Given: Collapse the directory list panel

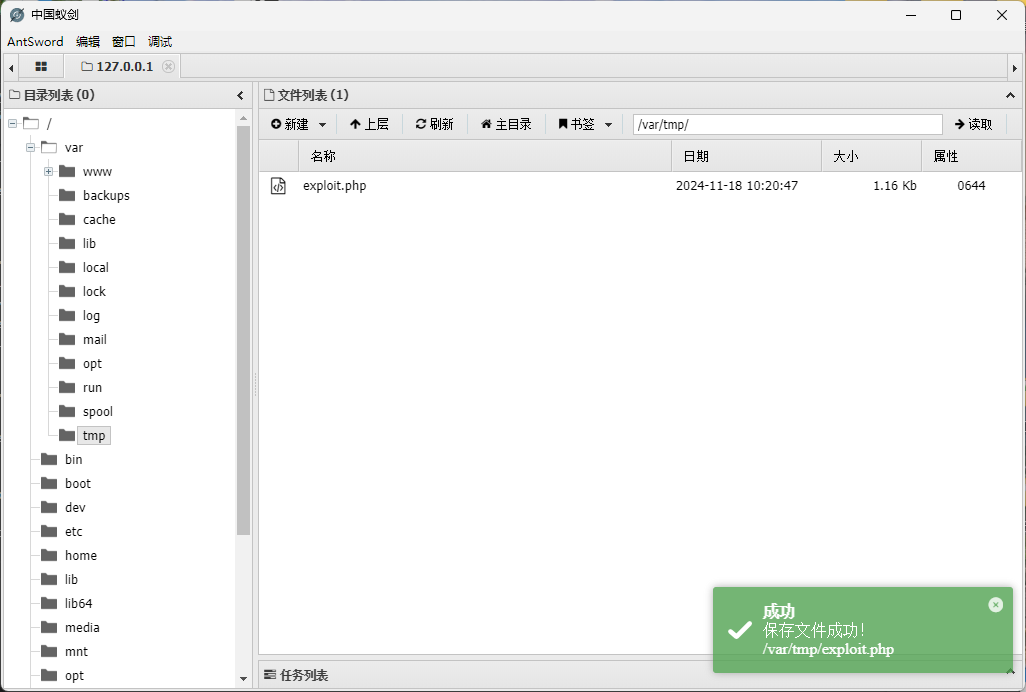Looking at the screenshot, I should (x=240, y=96).
